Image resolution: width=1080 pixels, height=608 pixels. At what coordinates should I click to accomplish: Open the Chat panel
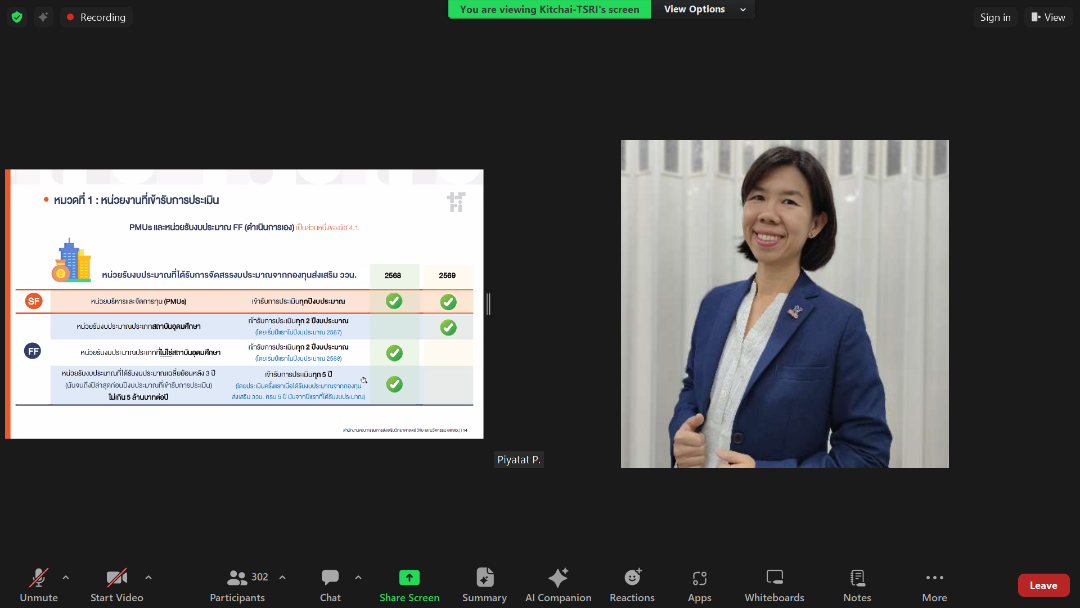tap(330, 585)
